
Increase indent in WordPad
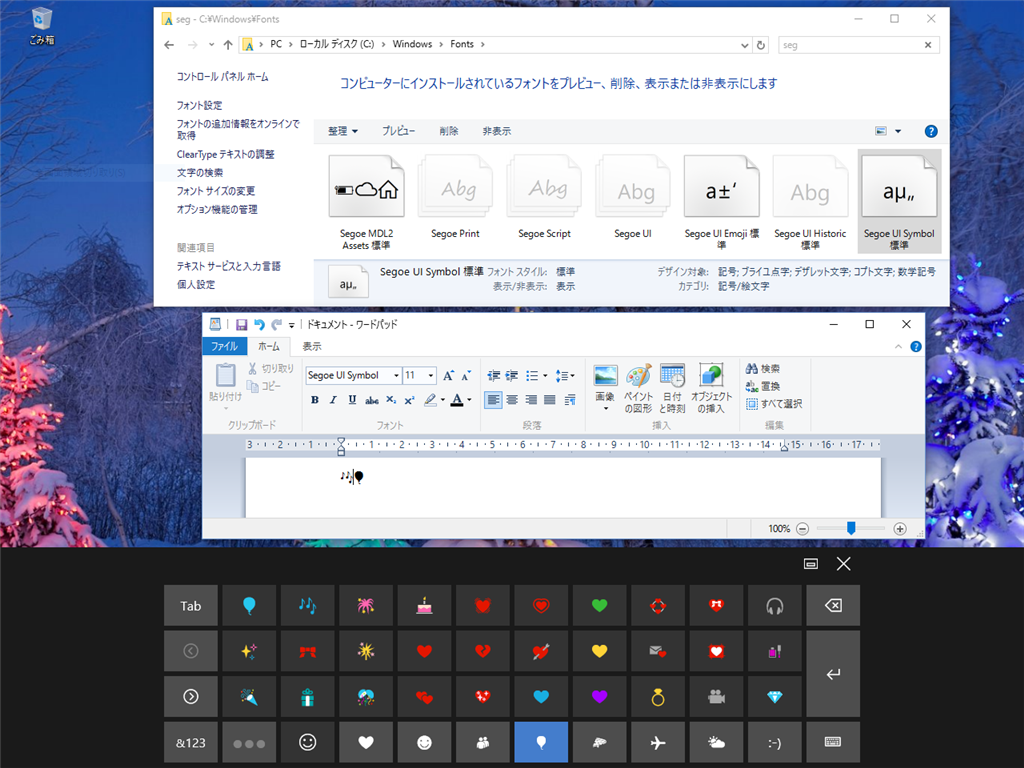(512, 376)
